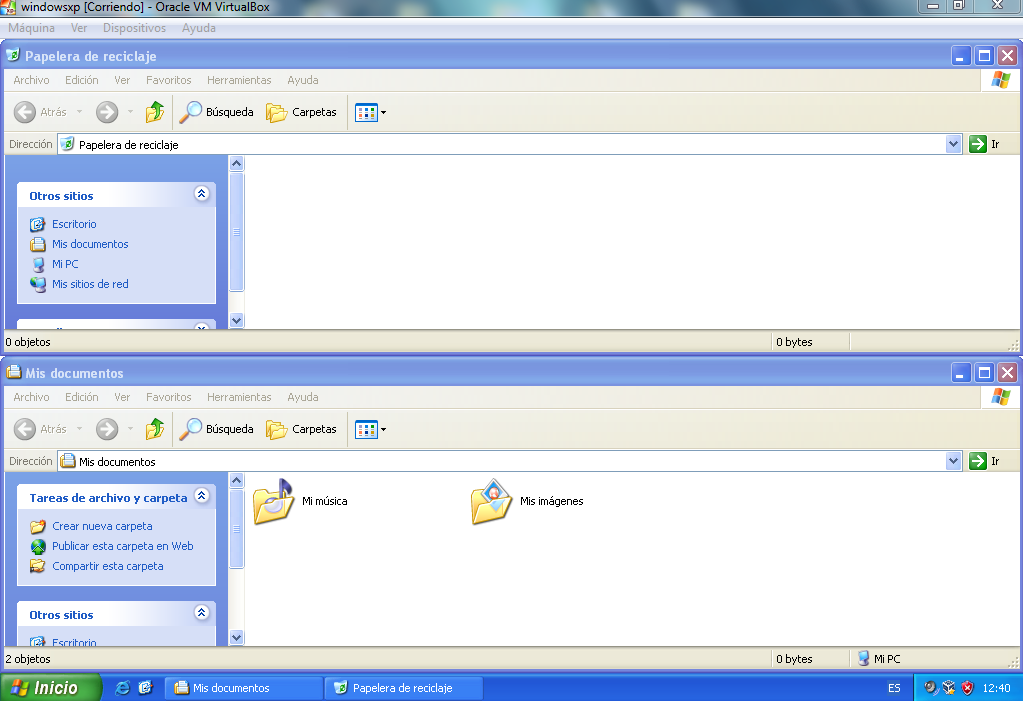Click Búsqueda in Papelera de reciclaje toolbar
Screen dimensions: 1023x701
[217, 112]
